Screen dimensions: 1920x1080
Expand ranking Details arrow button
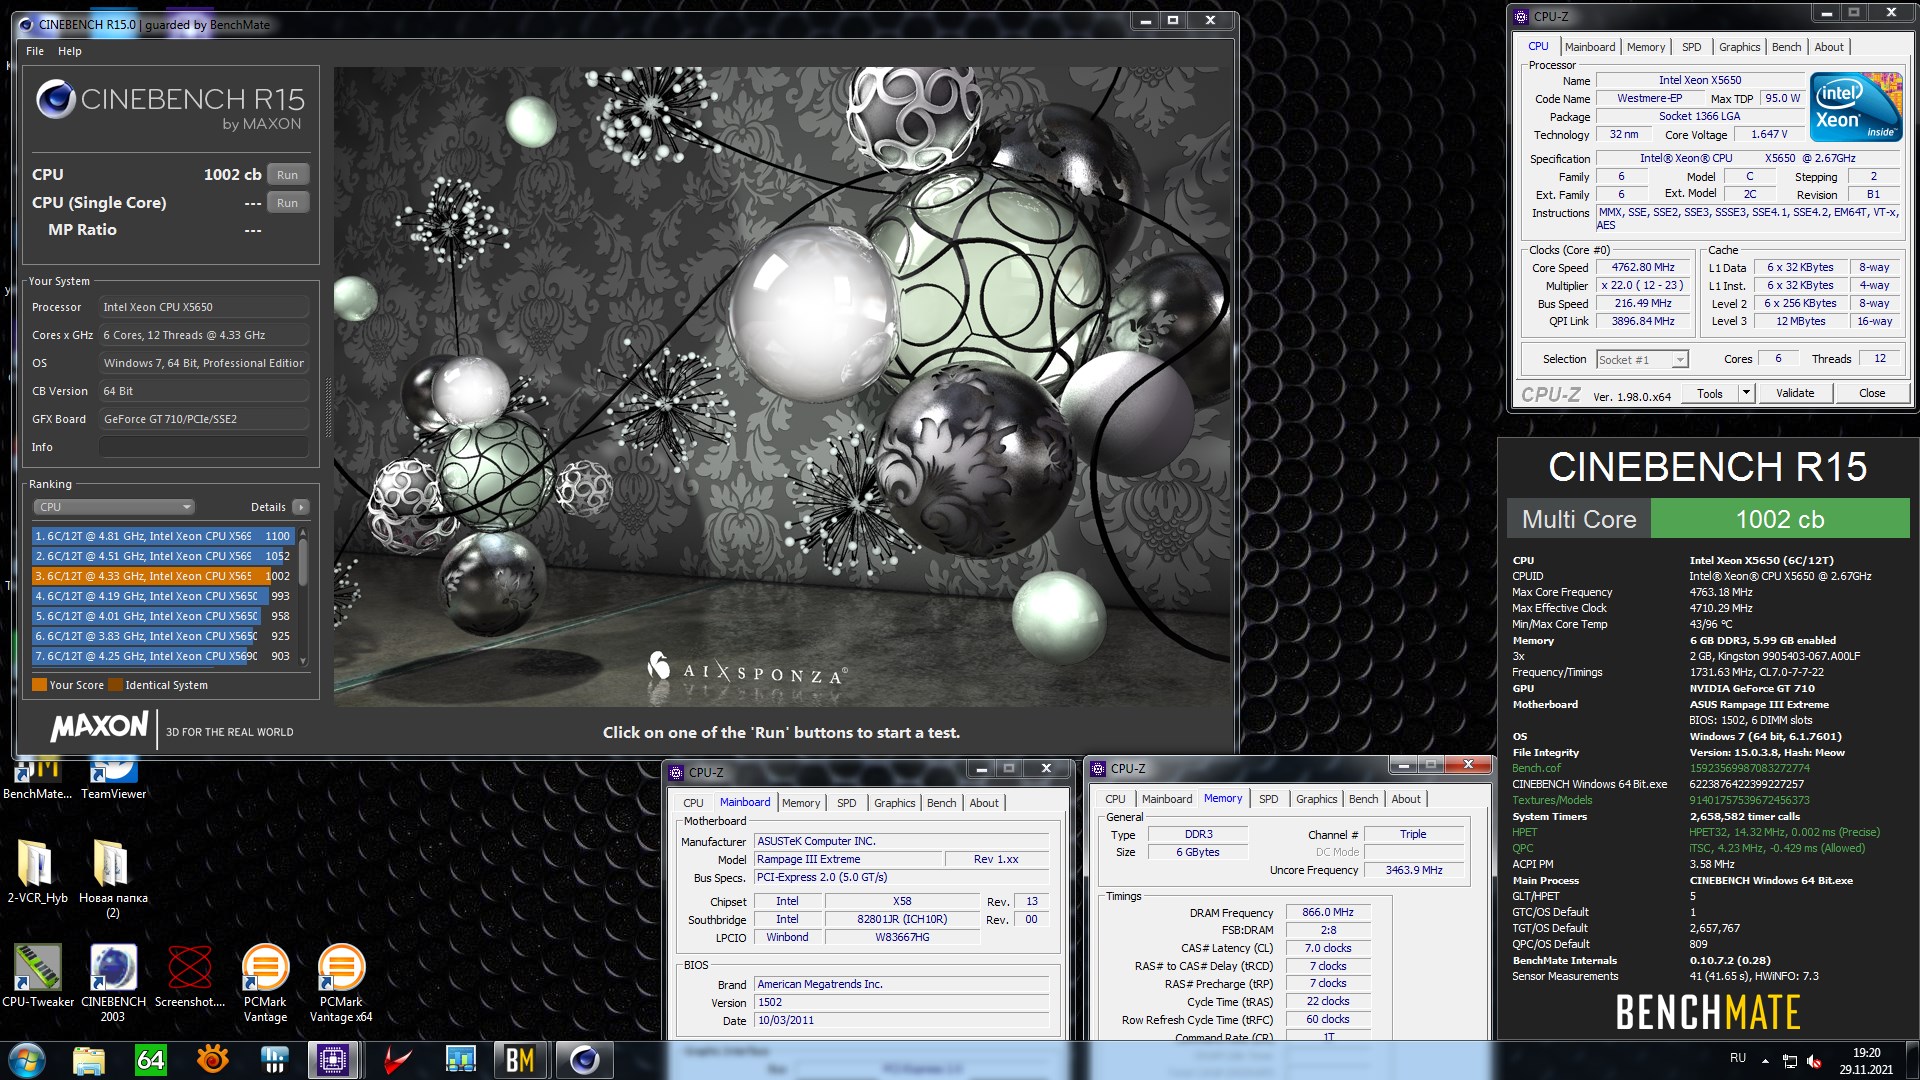(301, 507)
